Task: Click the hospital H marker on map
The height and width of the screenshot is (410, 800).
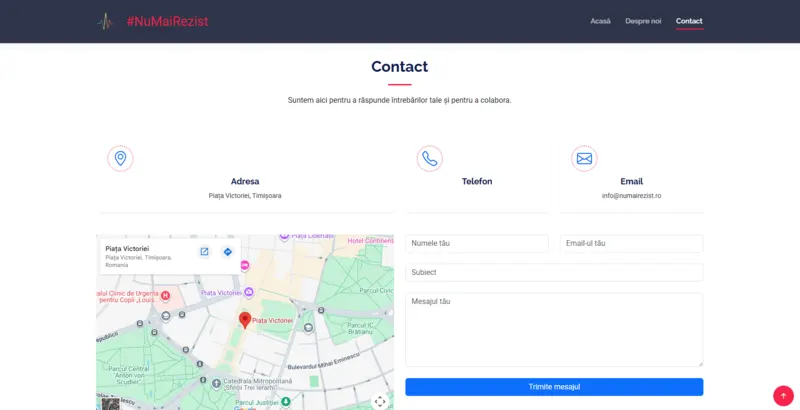Action: point(165,295)
